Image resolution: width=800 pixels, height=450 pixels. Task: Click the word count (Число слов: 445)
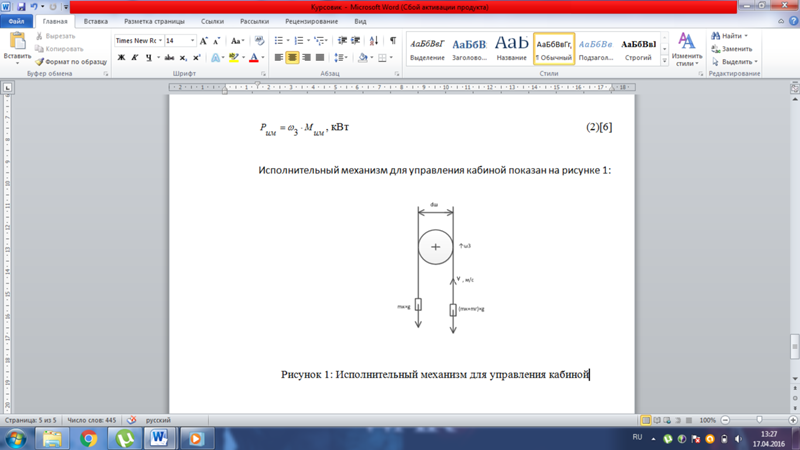click(x=92, y=420)
